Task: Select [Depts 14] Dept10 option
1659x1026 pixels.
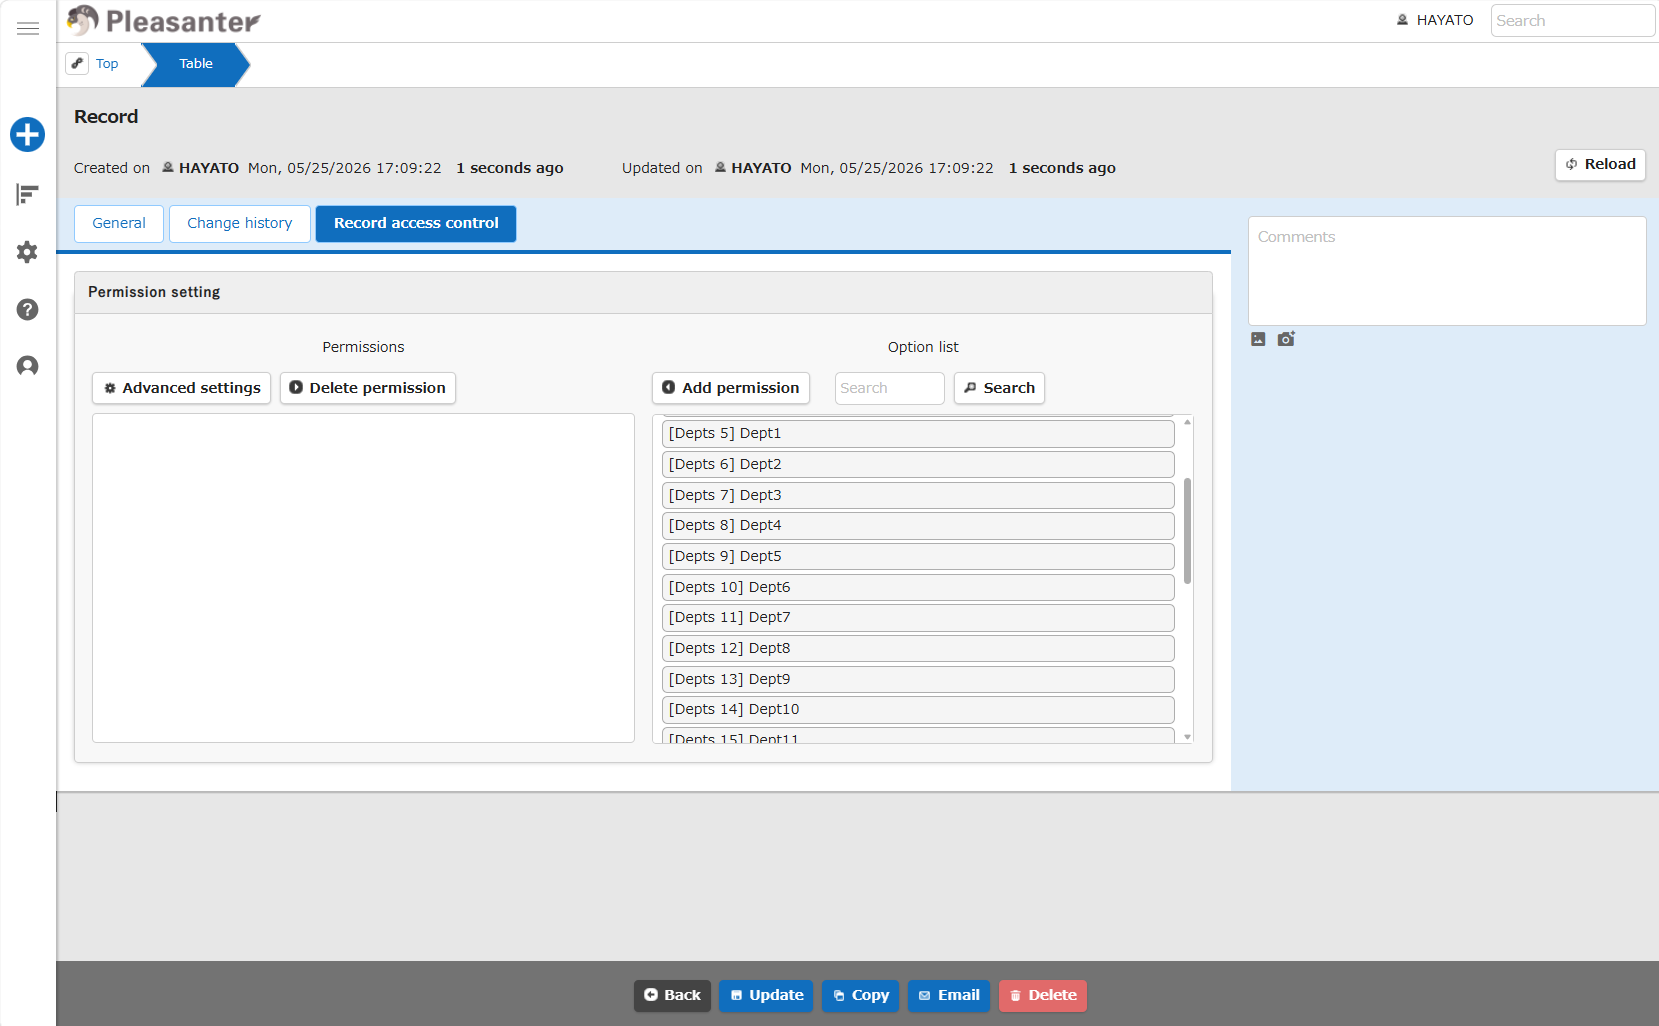Action: pos(918,710)
